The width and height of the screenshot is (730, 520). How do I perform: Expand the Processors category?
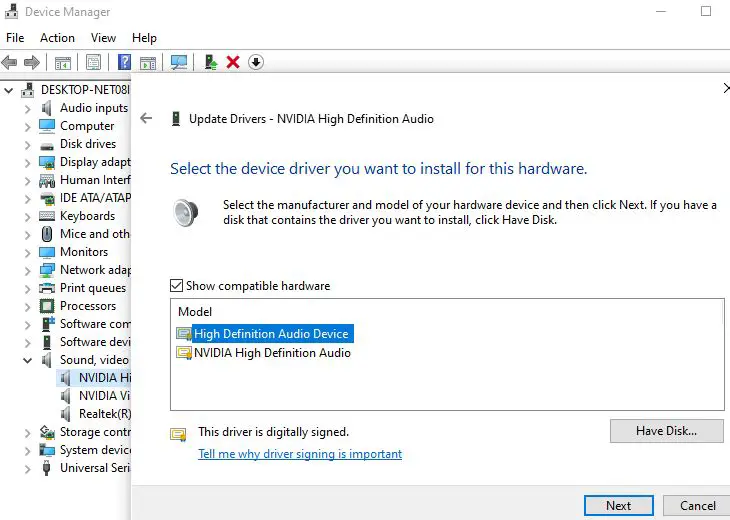27,307
